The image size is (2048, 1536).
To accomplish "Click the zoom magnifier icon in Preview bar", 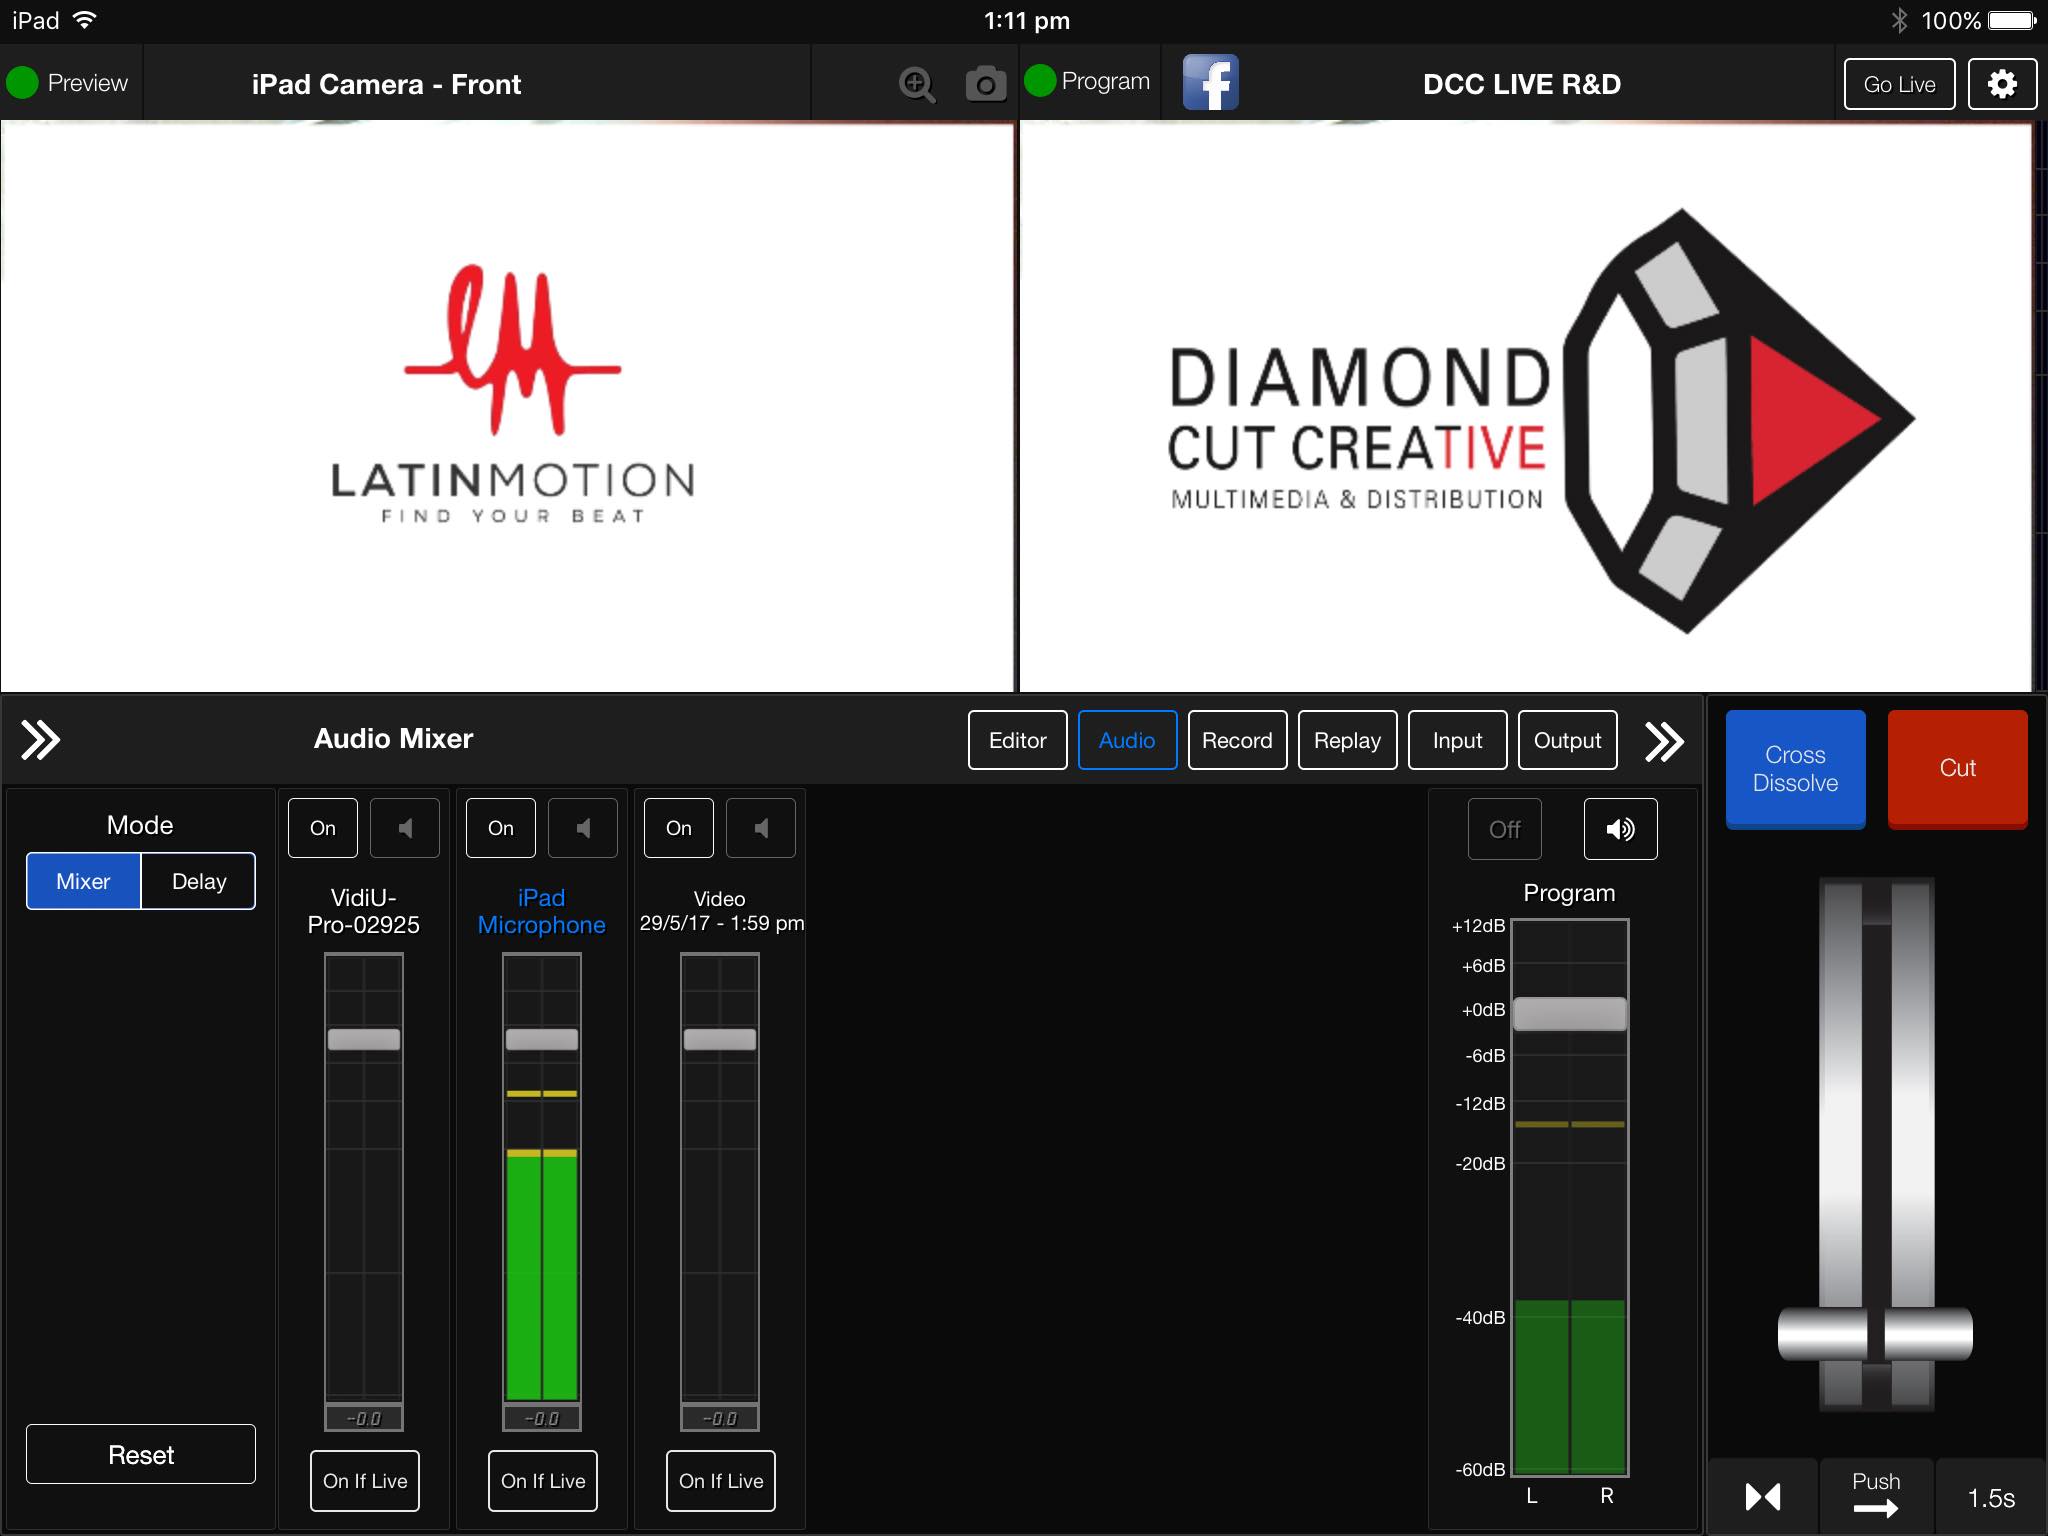I will click(916, 84).
